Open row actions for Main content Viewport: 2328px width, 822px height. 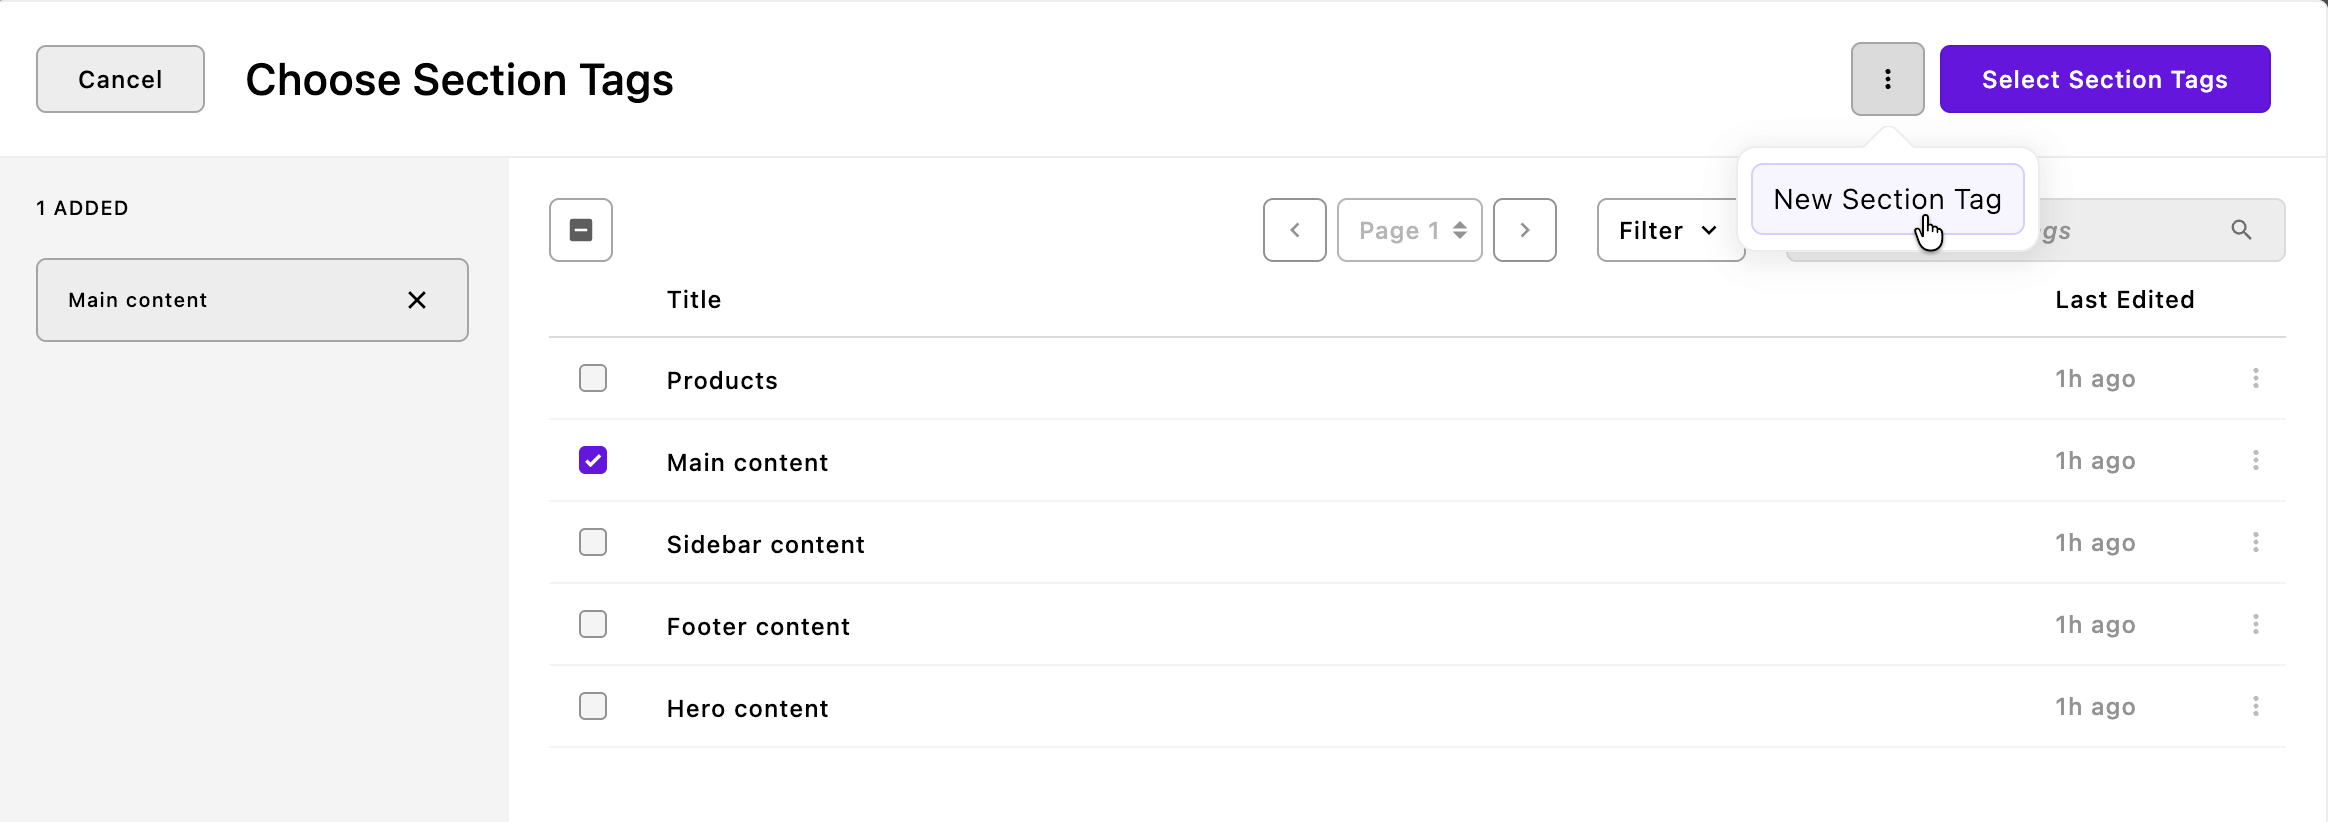(x=2255, y=460)
